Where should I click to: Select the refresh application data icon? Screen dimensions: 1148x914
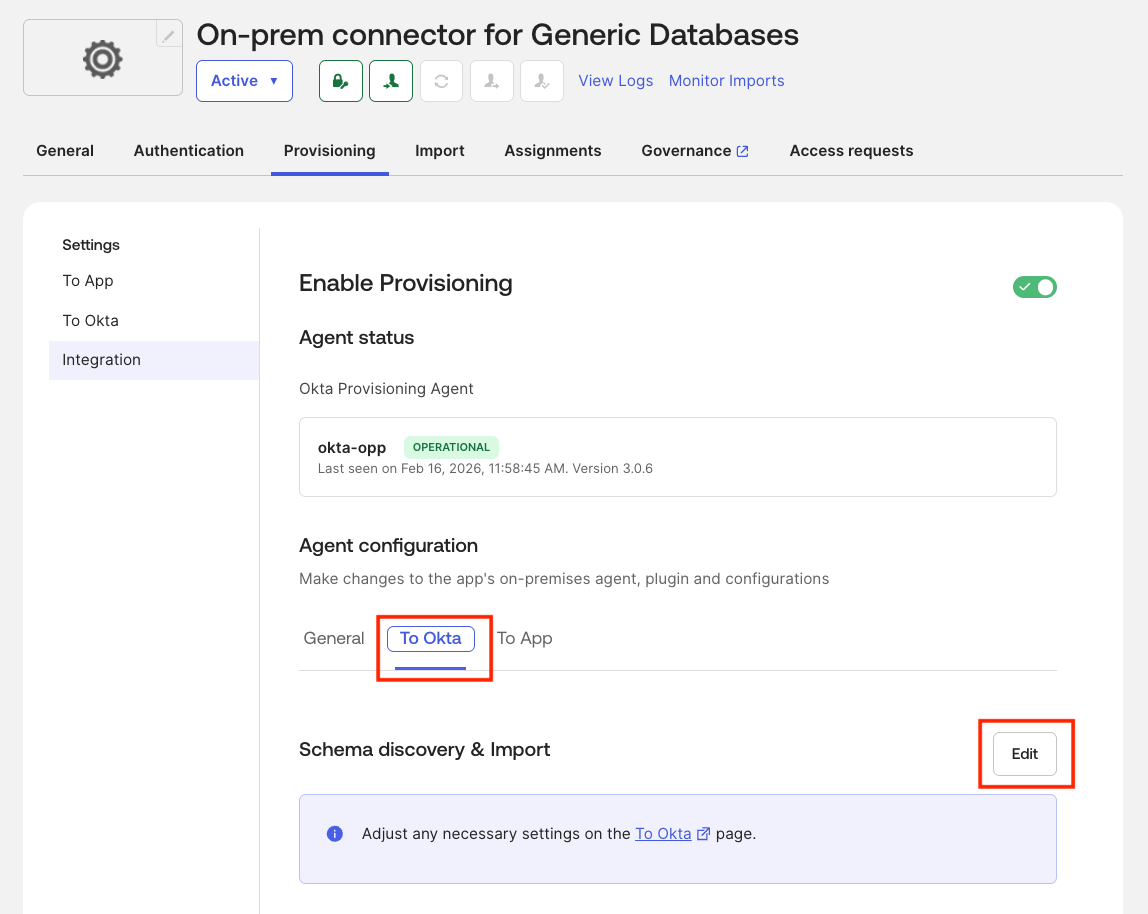point(441,81)
